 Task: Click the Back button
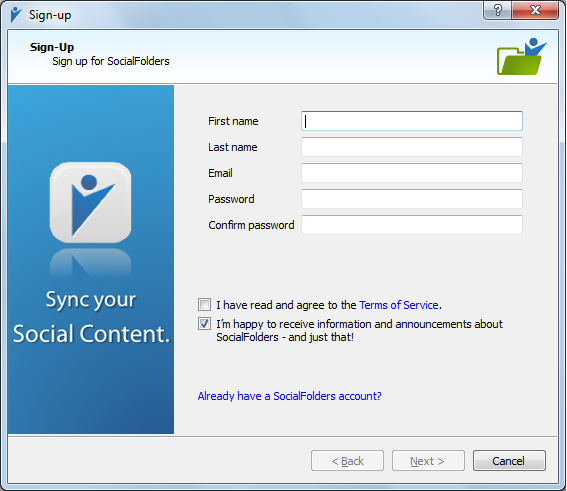coord(347,461)
